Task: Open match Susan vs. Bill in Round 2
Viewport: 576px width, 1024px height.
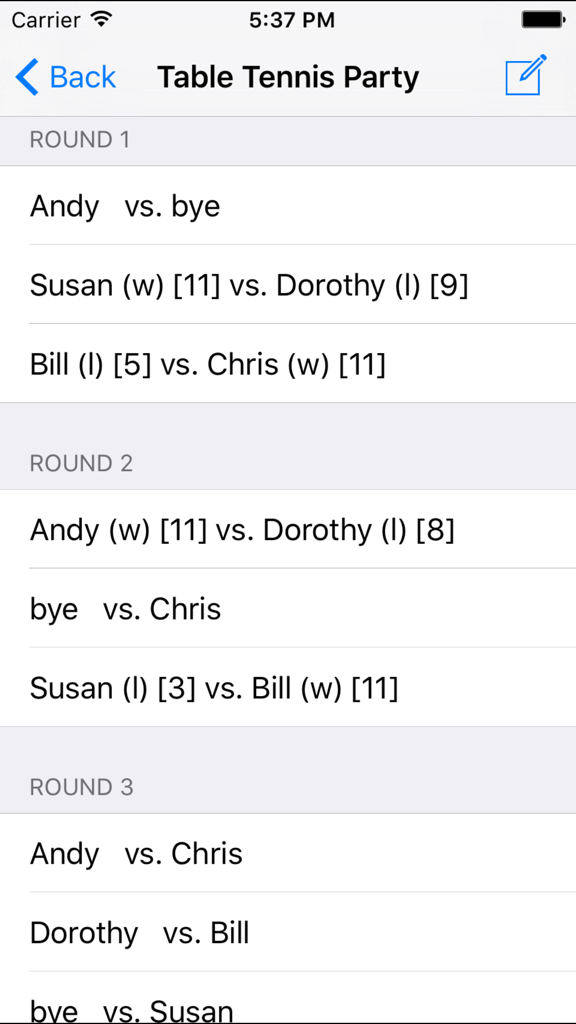Action: point(288,688)
